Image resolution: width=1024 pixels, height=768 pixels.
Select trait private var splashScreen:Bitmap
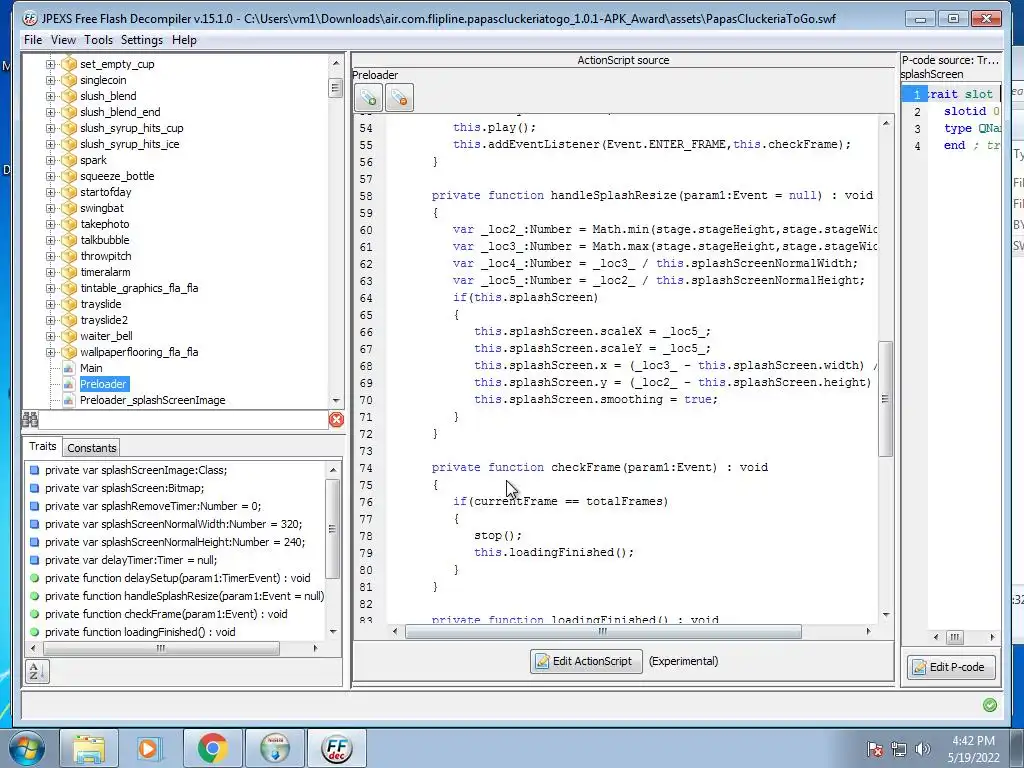pos(124,488)
